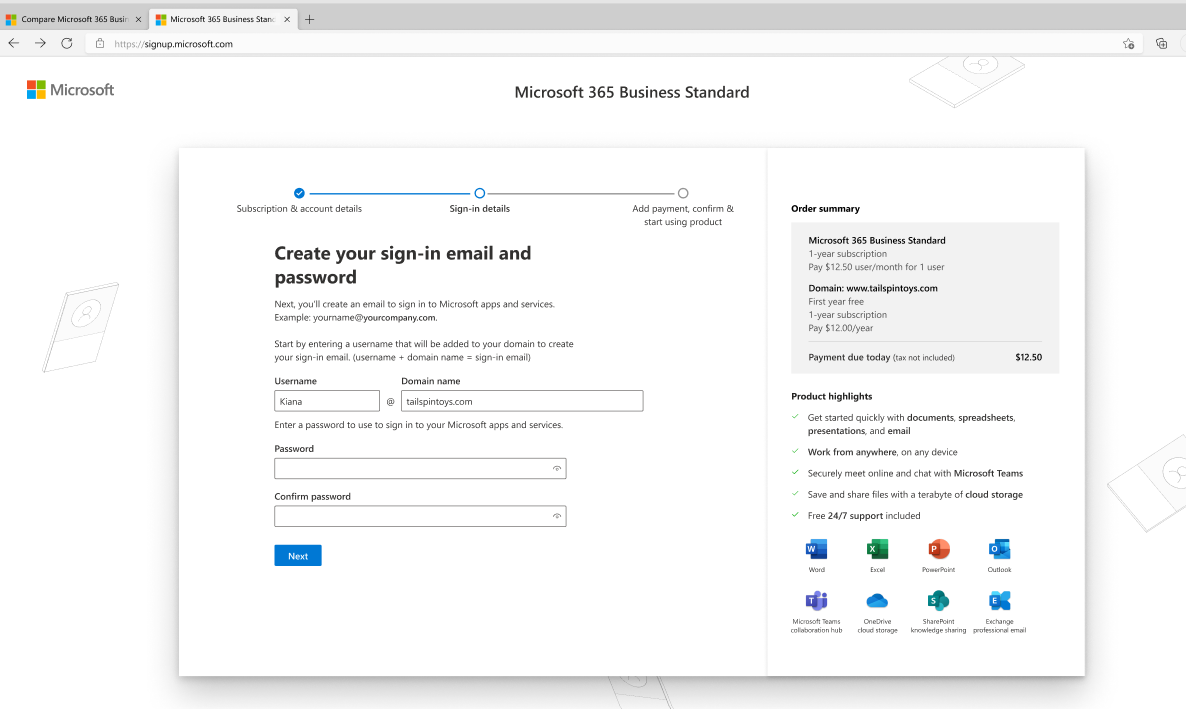This screenshot has width=1186, height=709.
Task: Click the Domain: www.tailspintoys.com text
Action: 873,288
